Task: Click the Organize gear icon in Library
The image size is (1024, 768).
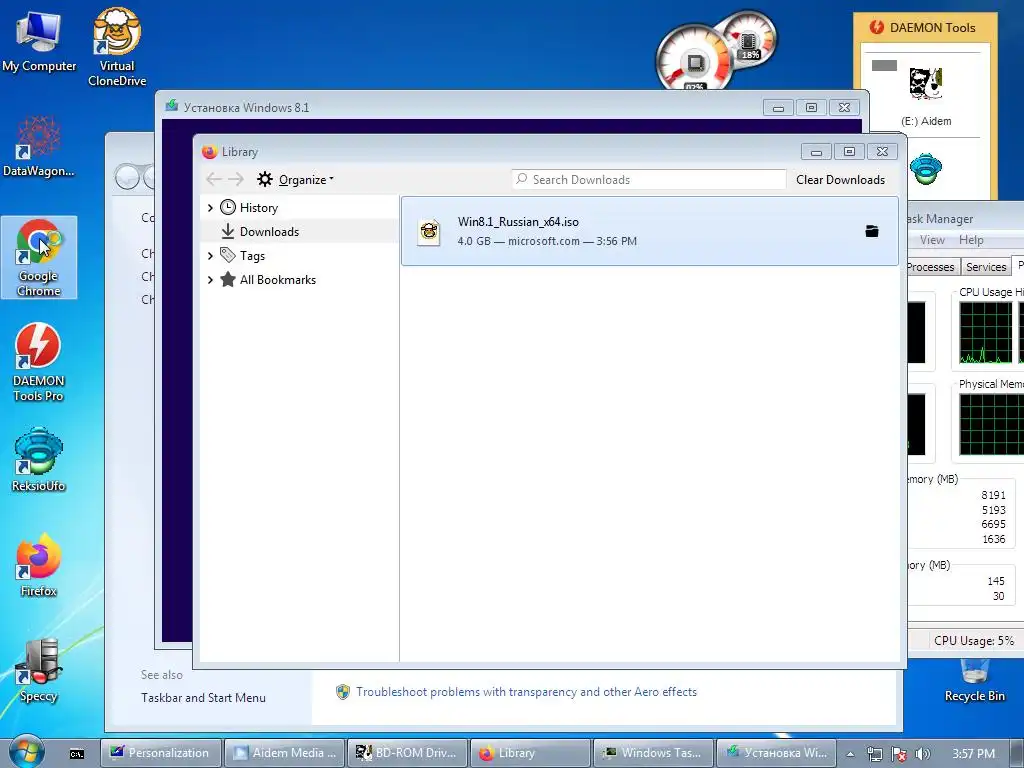Action: pos(264,179)
